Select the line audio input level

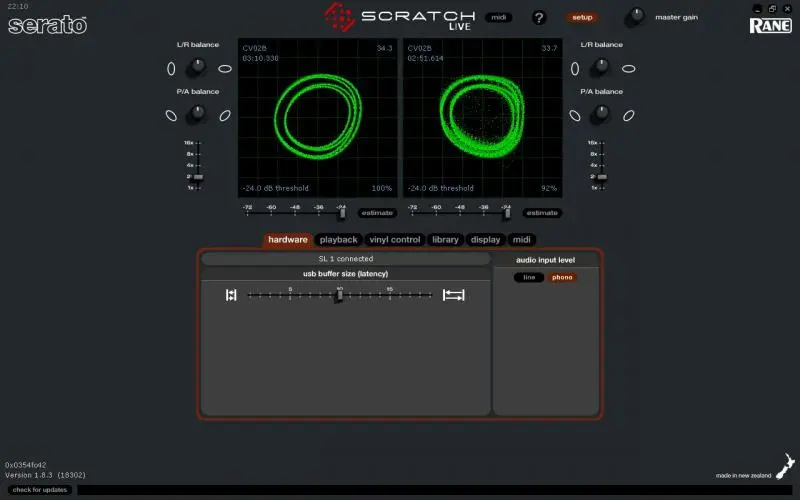(x=529, y=277)
